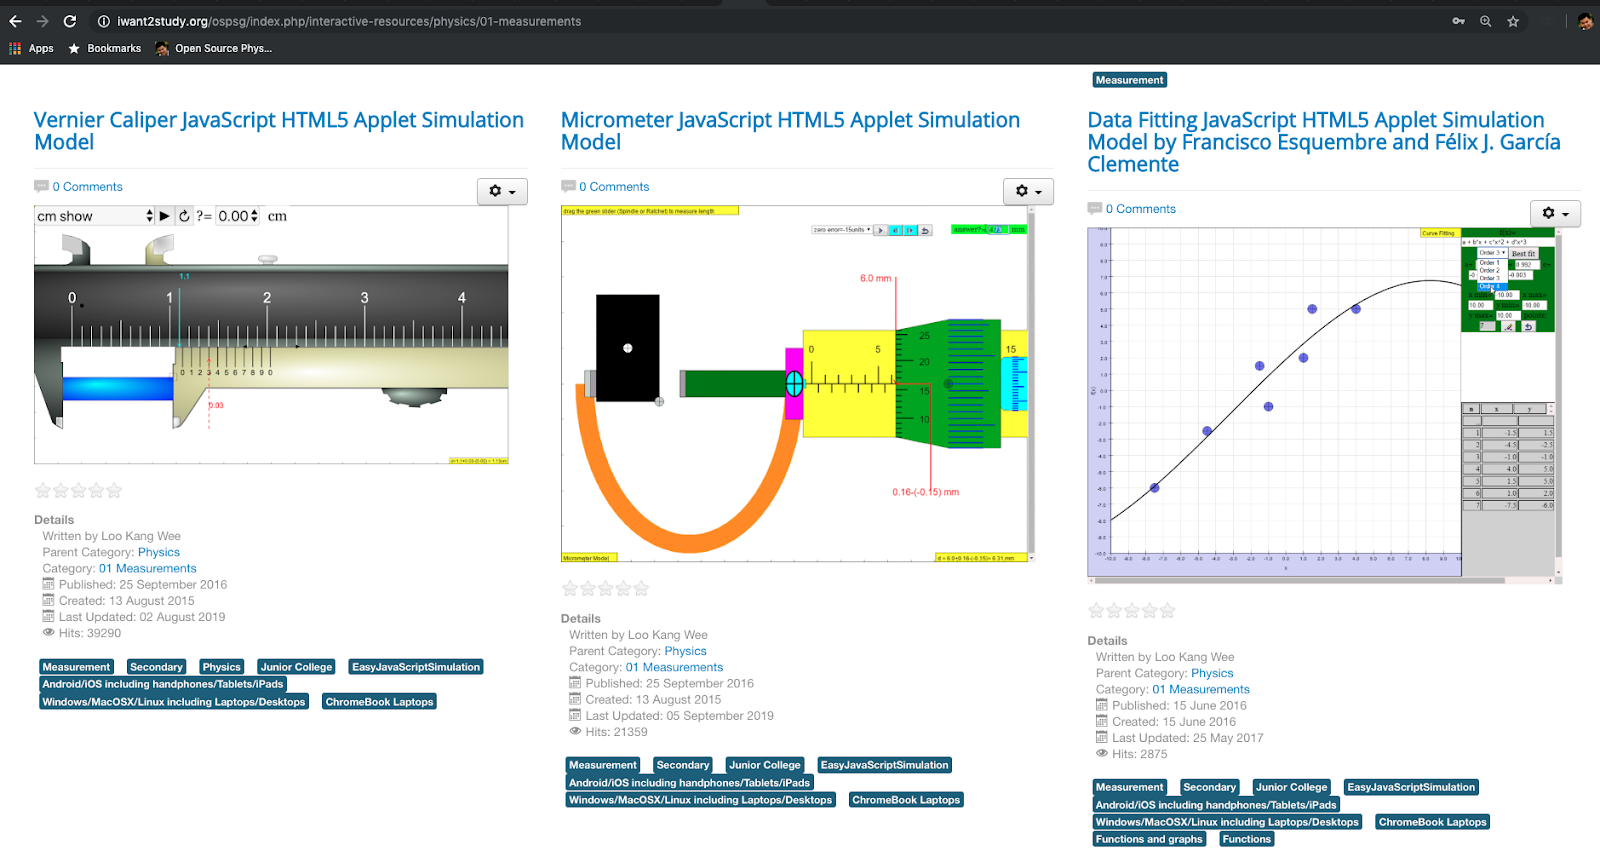Select Junior College tag under Micrometer
Image resolution: width=1600 pixels, height=857 pixels.
pyautogui.click(x=765, y=765)
